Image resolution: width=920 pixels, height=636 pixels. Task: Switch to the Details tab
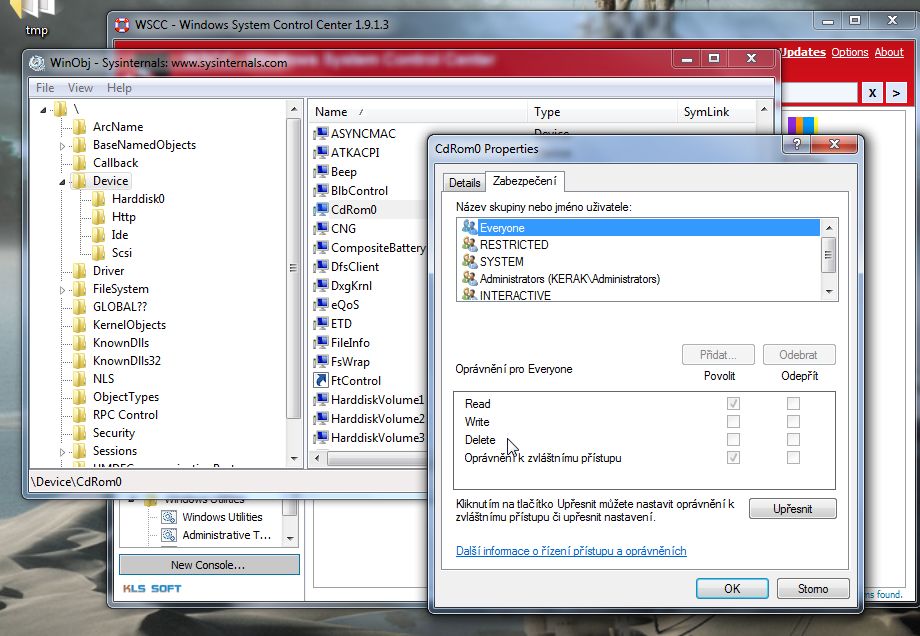(464, 183)
